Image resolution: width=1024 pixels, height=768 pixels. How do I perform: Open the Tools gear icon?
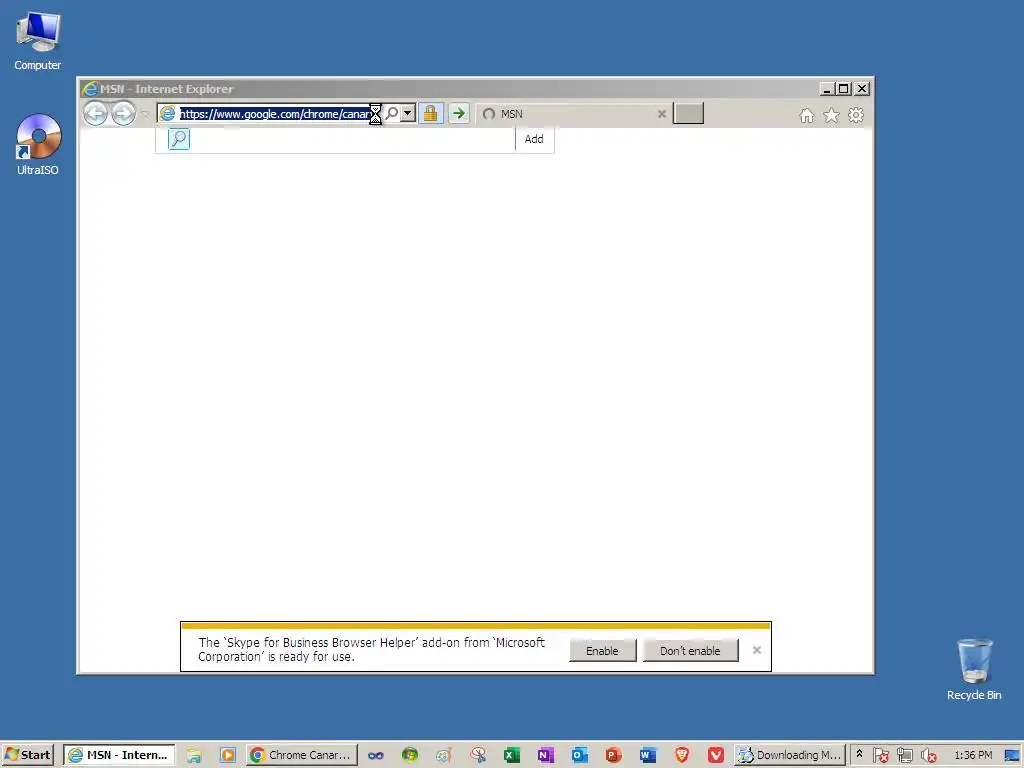pyautogui.click(x=856, y=116)
